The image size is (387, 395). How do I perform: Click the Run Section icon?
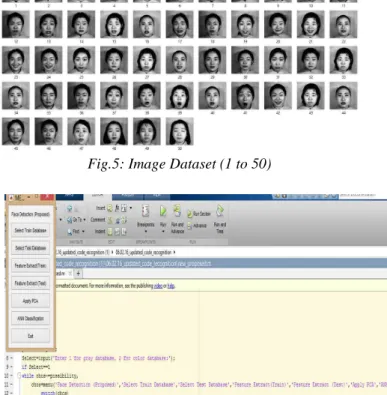[190, 214]
